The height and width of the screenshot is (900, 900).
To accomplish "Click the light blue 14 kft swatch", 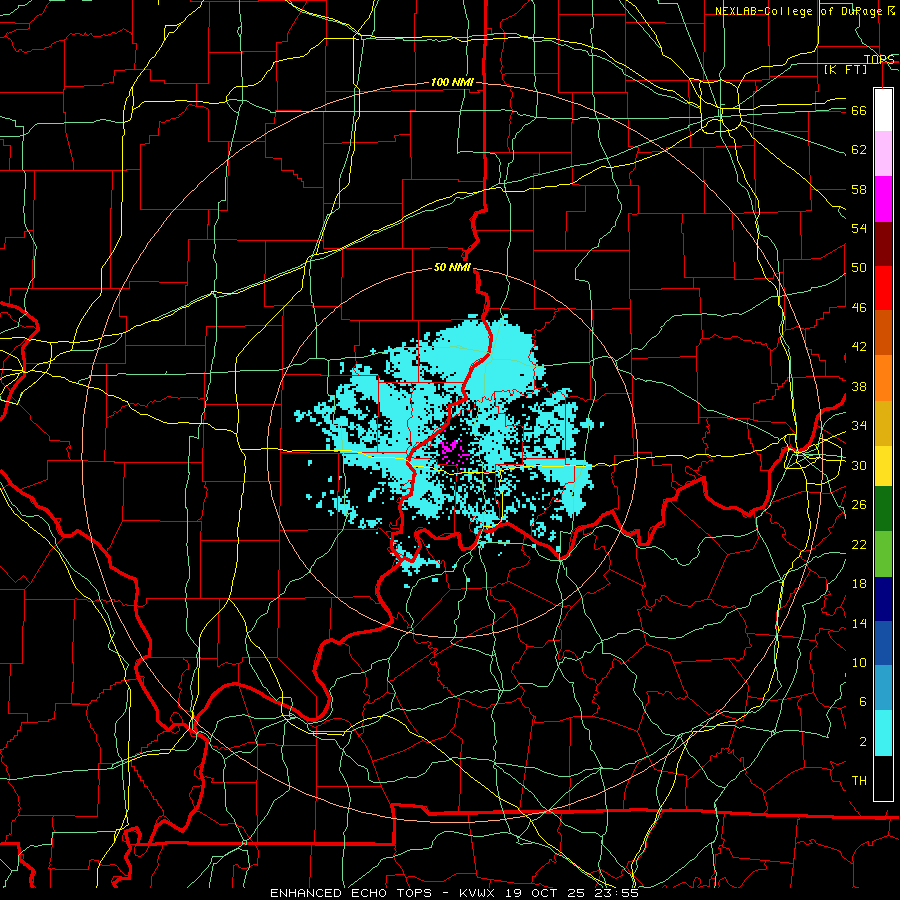I will tap(883, 688).
